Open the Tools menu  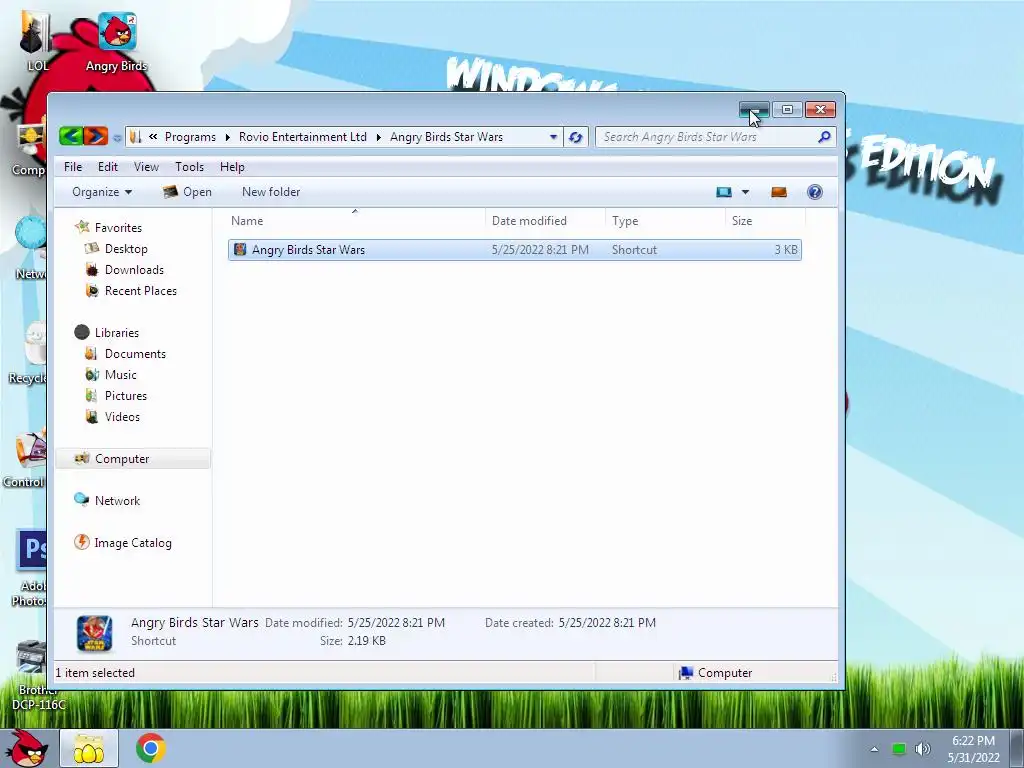[189, 167]
